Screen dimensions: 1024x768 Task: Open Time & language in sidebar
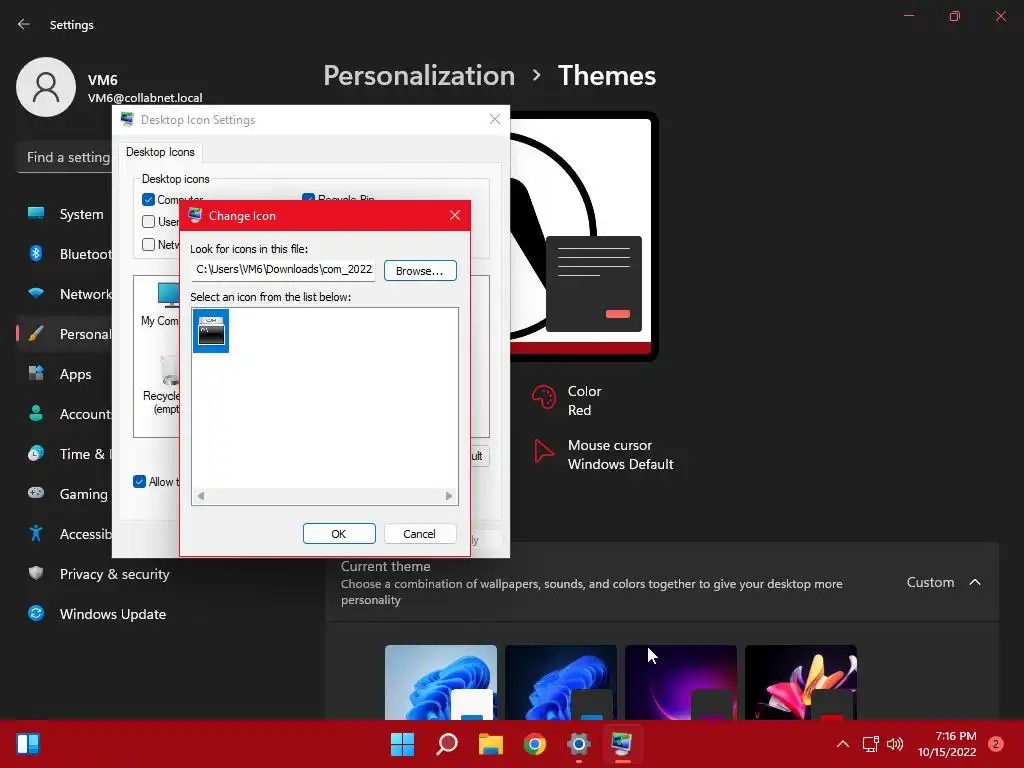65,454
